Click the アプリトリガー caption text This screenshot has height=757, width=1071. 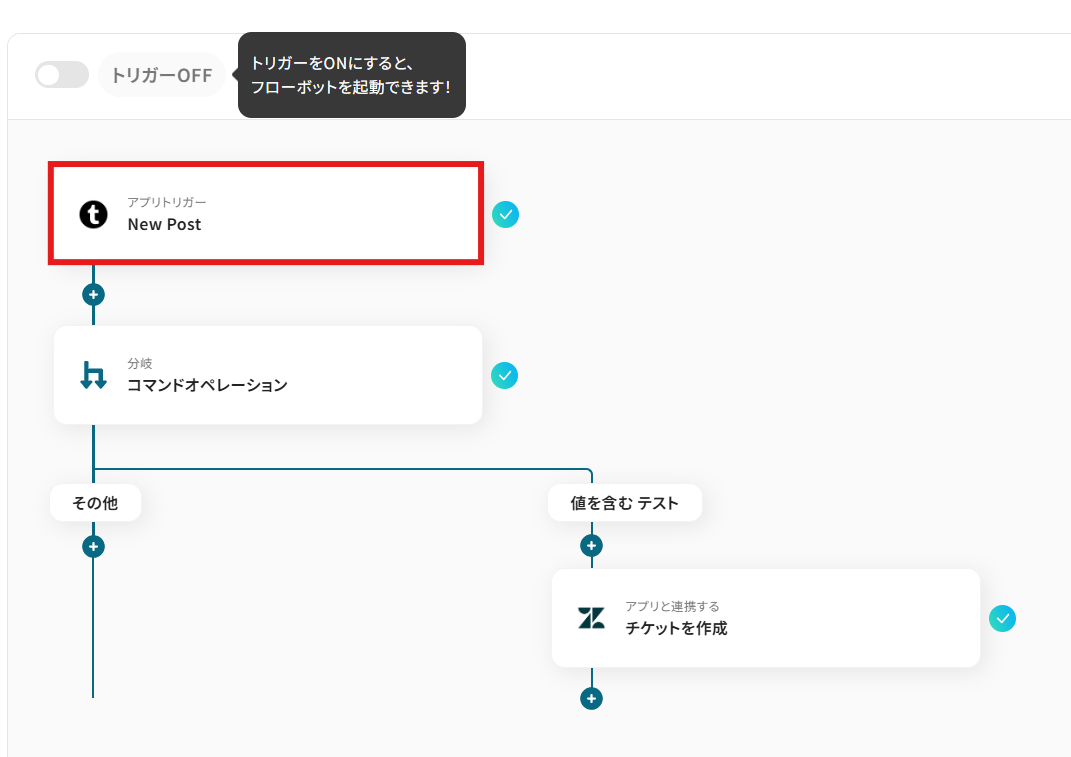click(x=167, y=202)
